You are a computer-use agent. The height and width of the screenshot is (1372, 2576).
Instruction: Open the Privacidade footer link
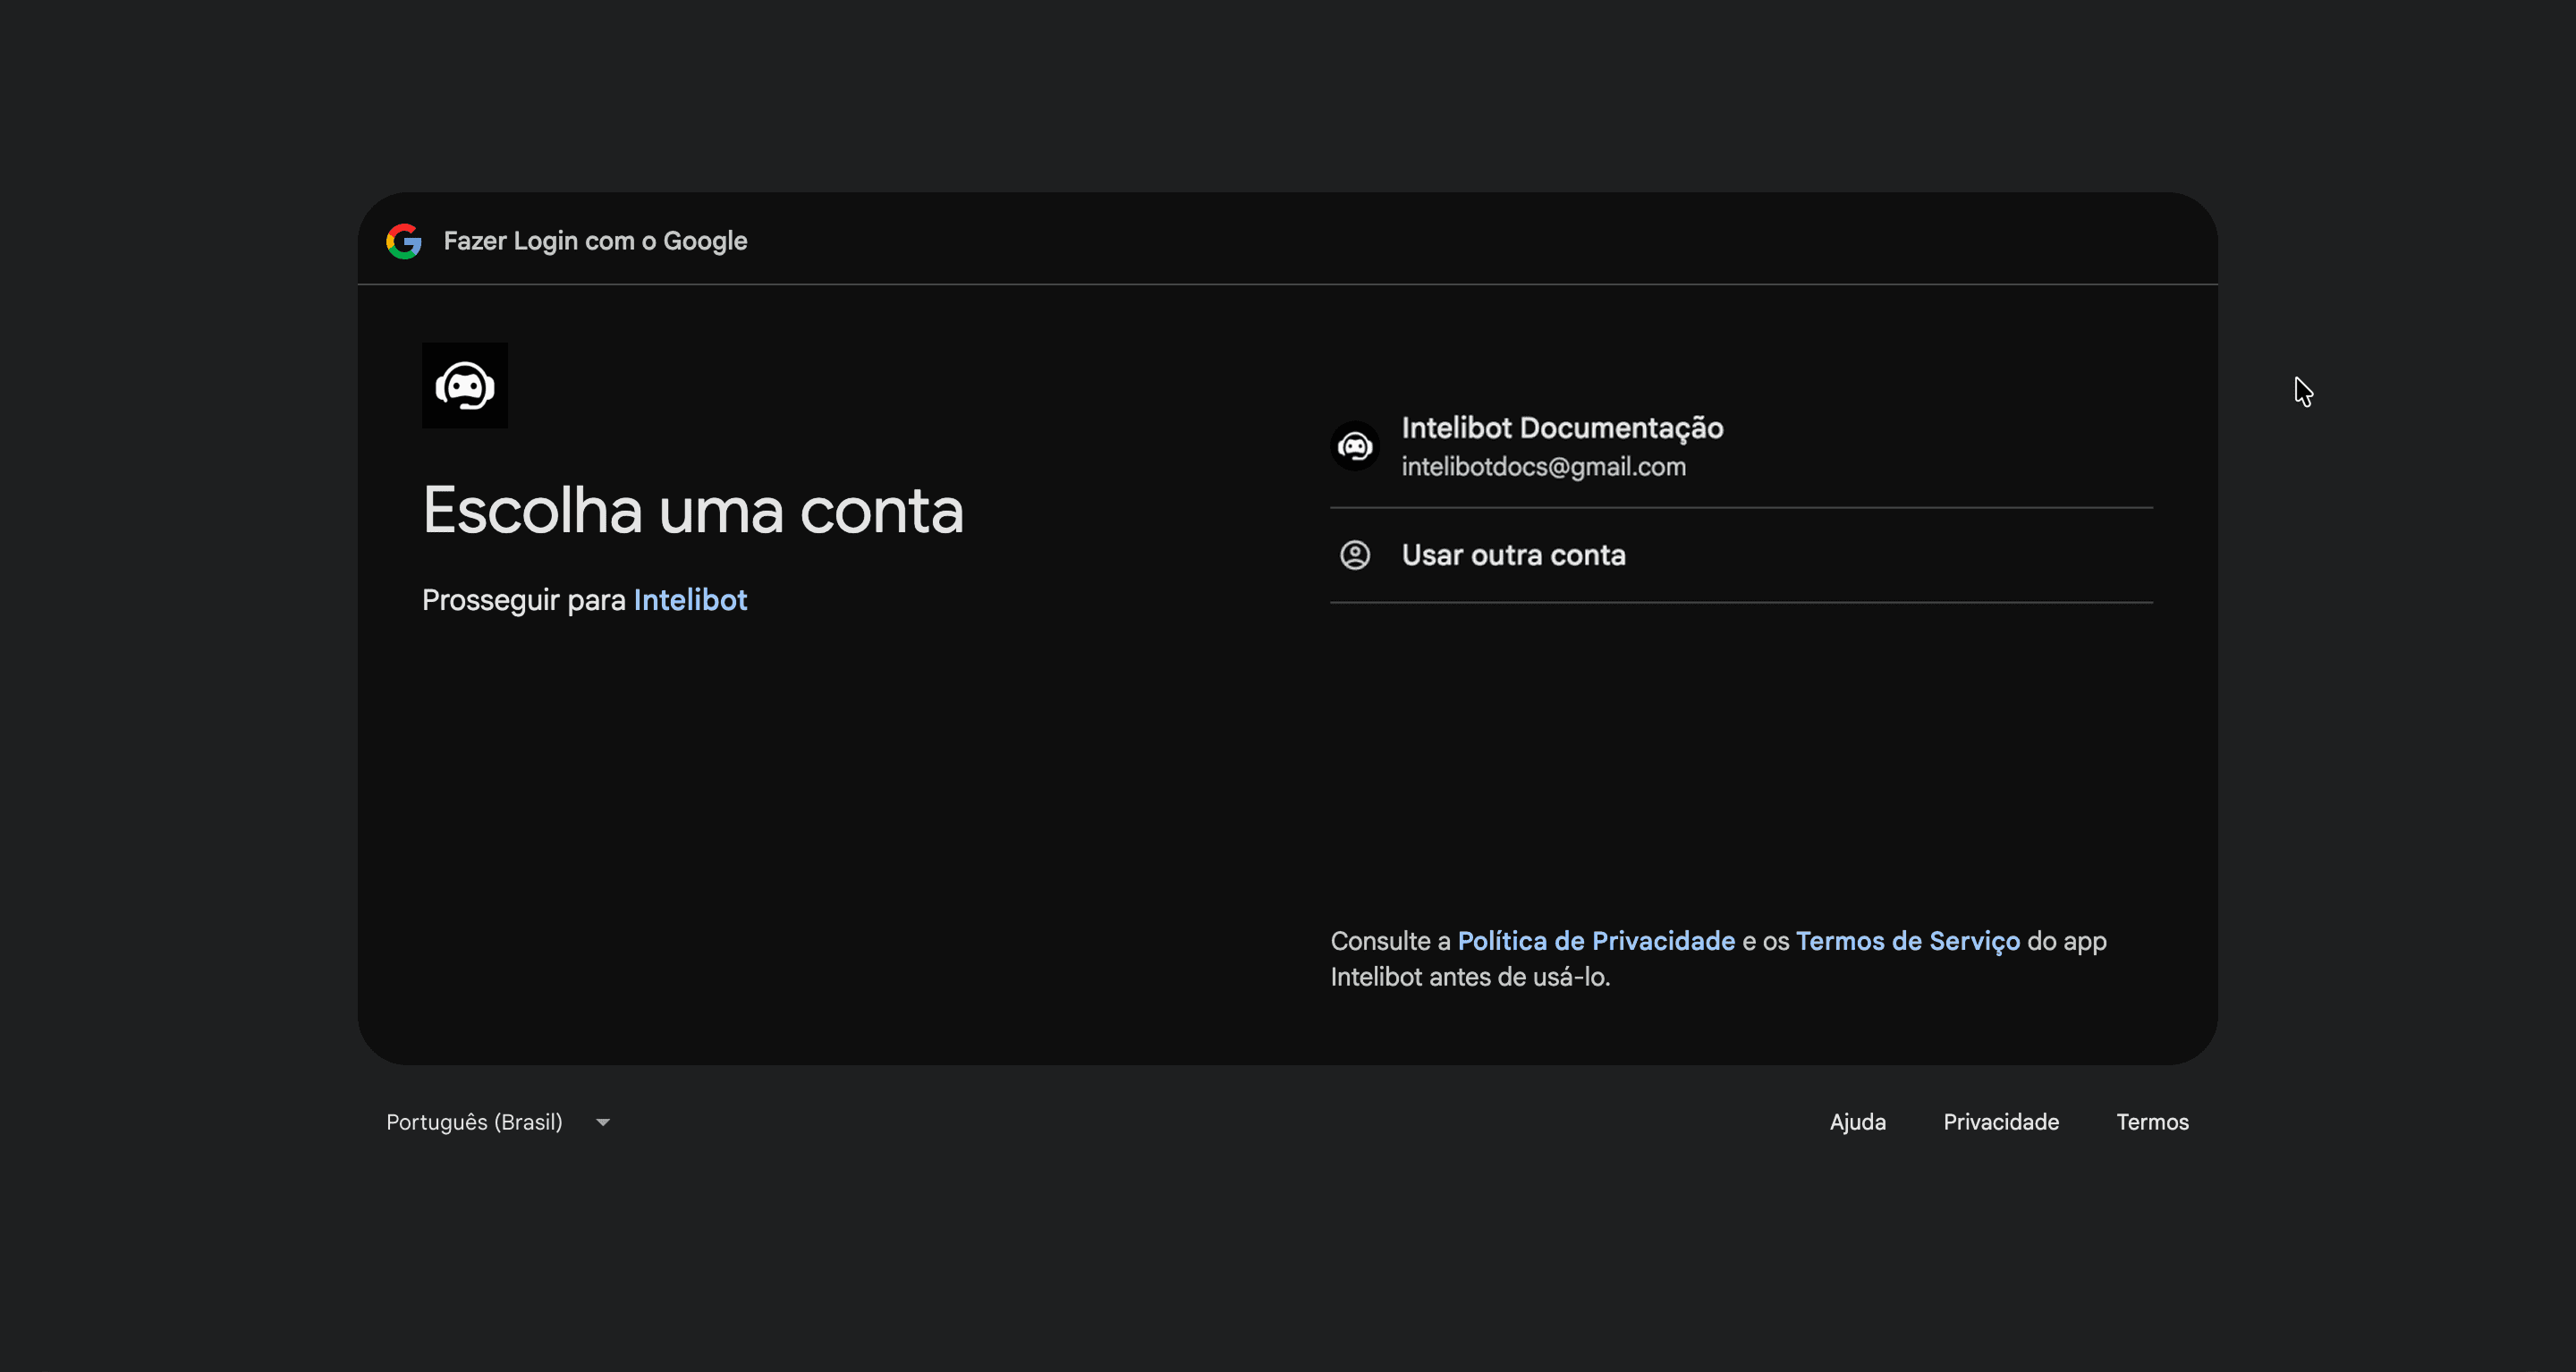(x=2000, y=1122)
